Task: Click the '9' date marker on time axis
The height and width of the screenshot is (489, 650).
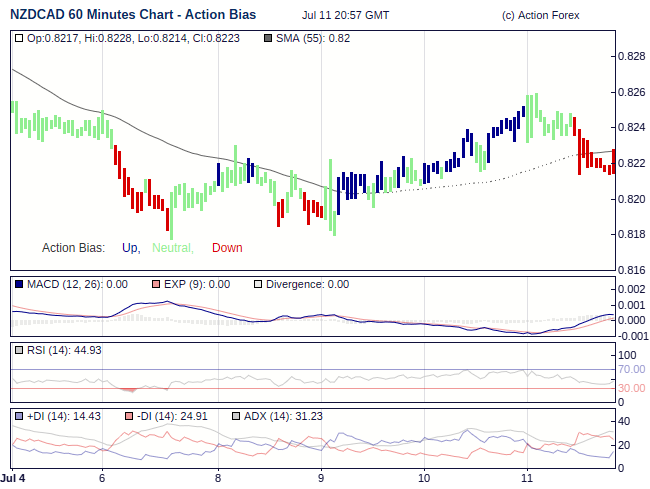Action: click(x=321, y=477)
